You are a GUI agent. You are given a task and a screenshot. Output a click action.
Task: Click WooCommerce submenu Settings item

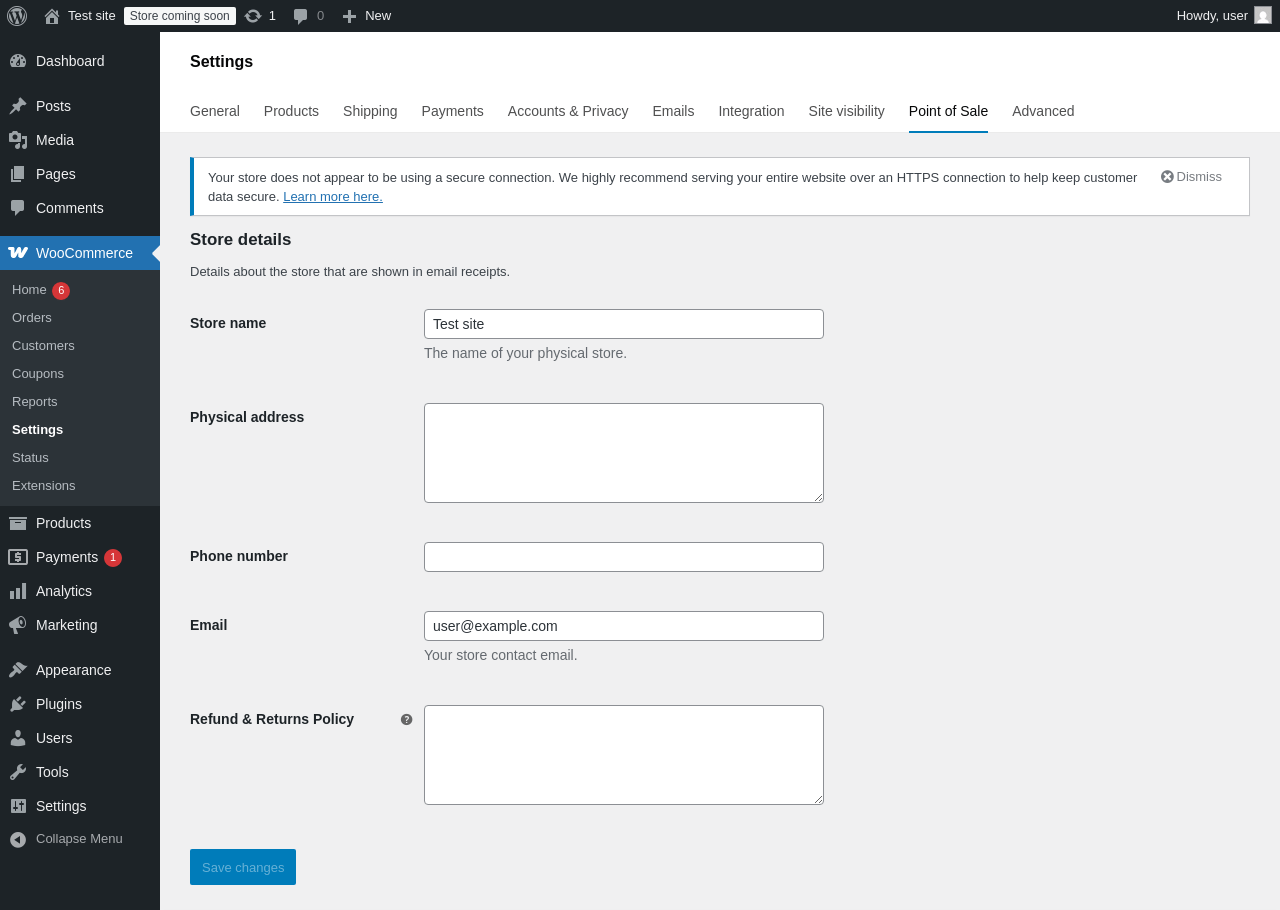(37, 429)
